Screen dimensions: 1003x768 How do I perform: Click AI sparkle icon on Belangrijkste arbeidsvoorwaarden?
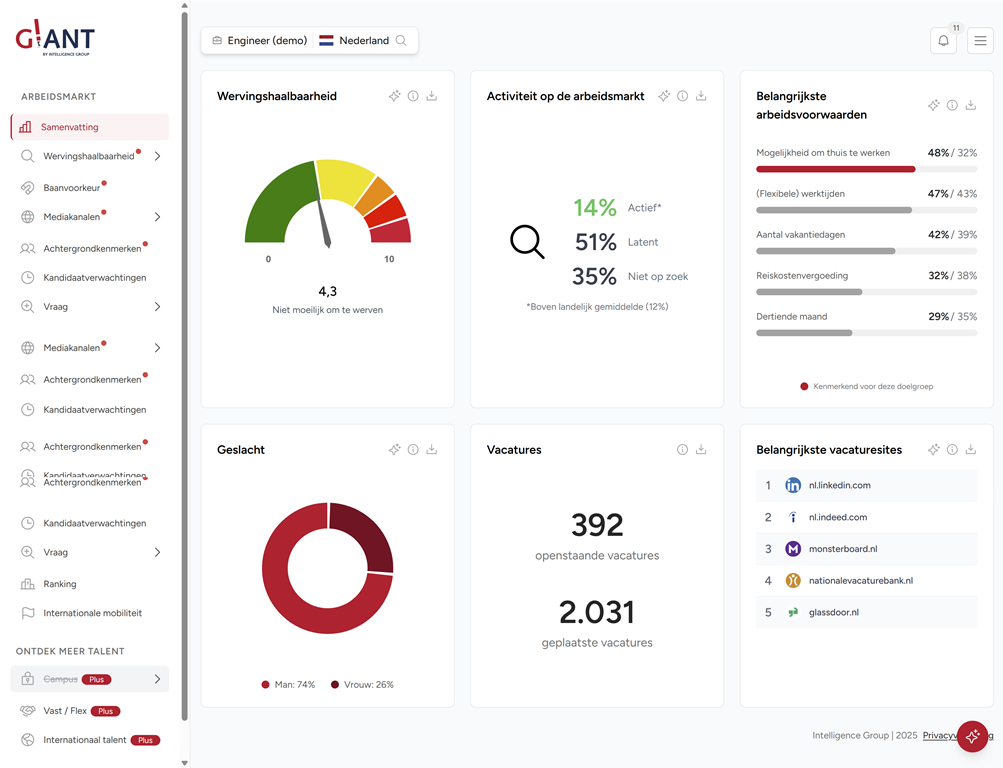(933, 105)
